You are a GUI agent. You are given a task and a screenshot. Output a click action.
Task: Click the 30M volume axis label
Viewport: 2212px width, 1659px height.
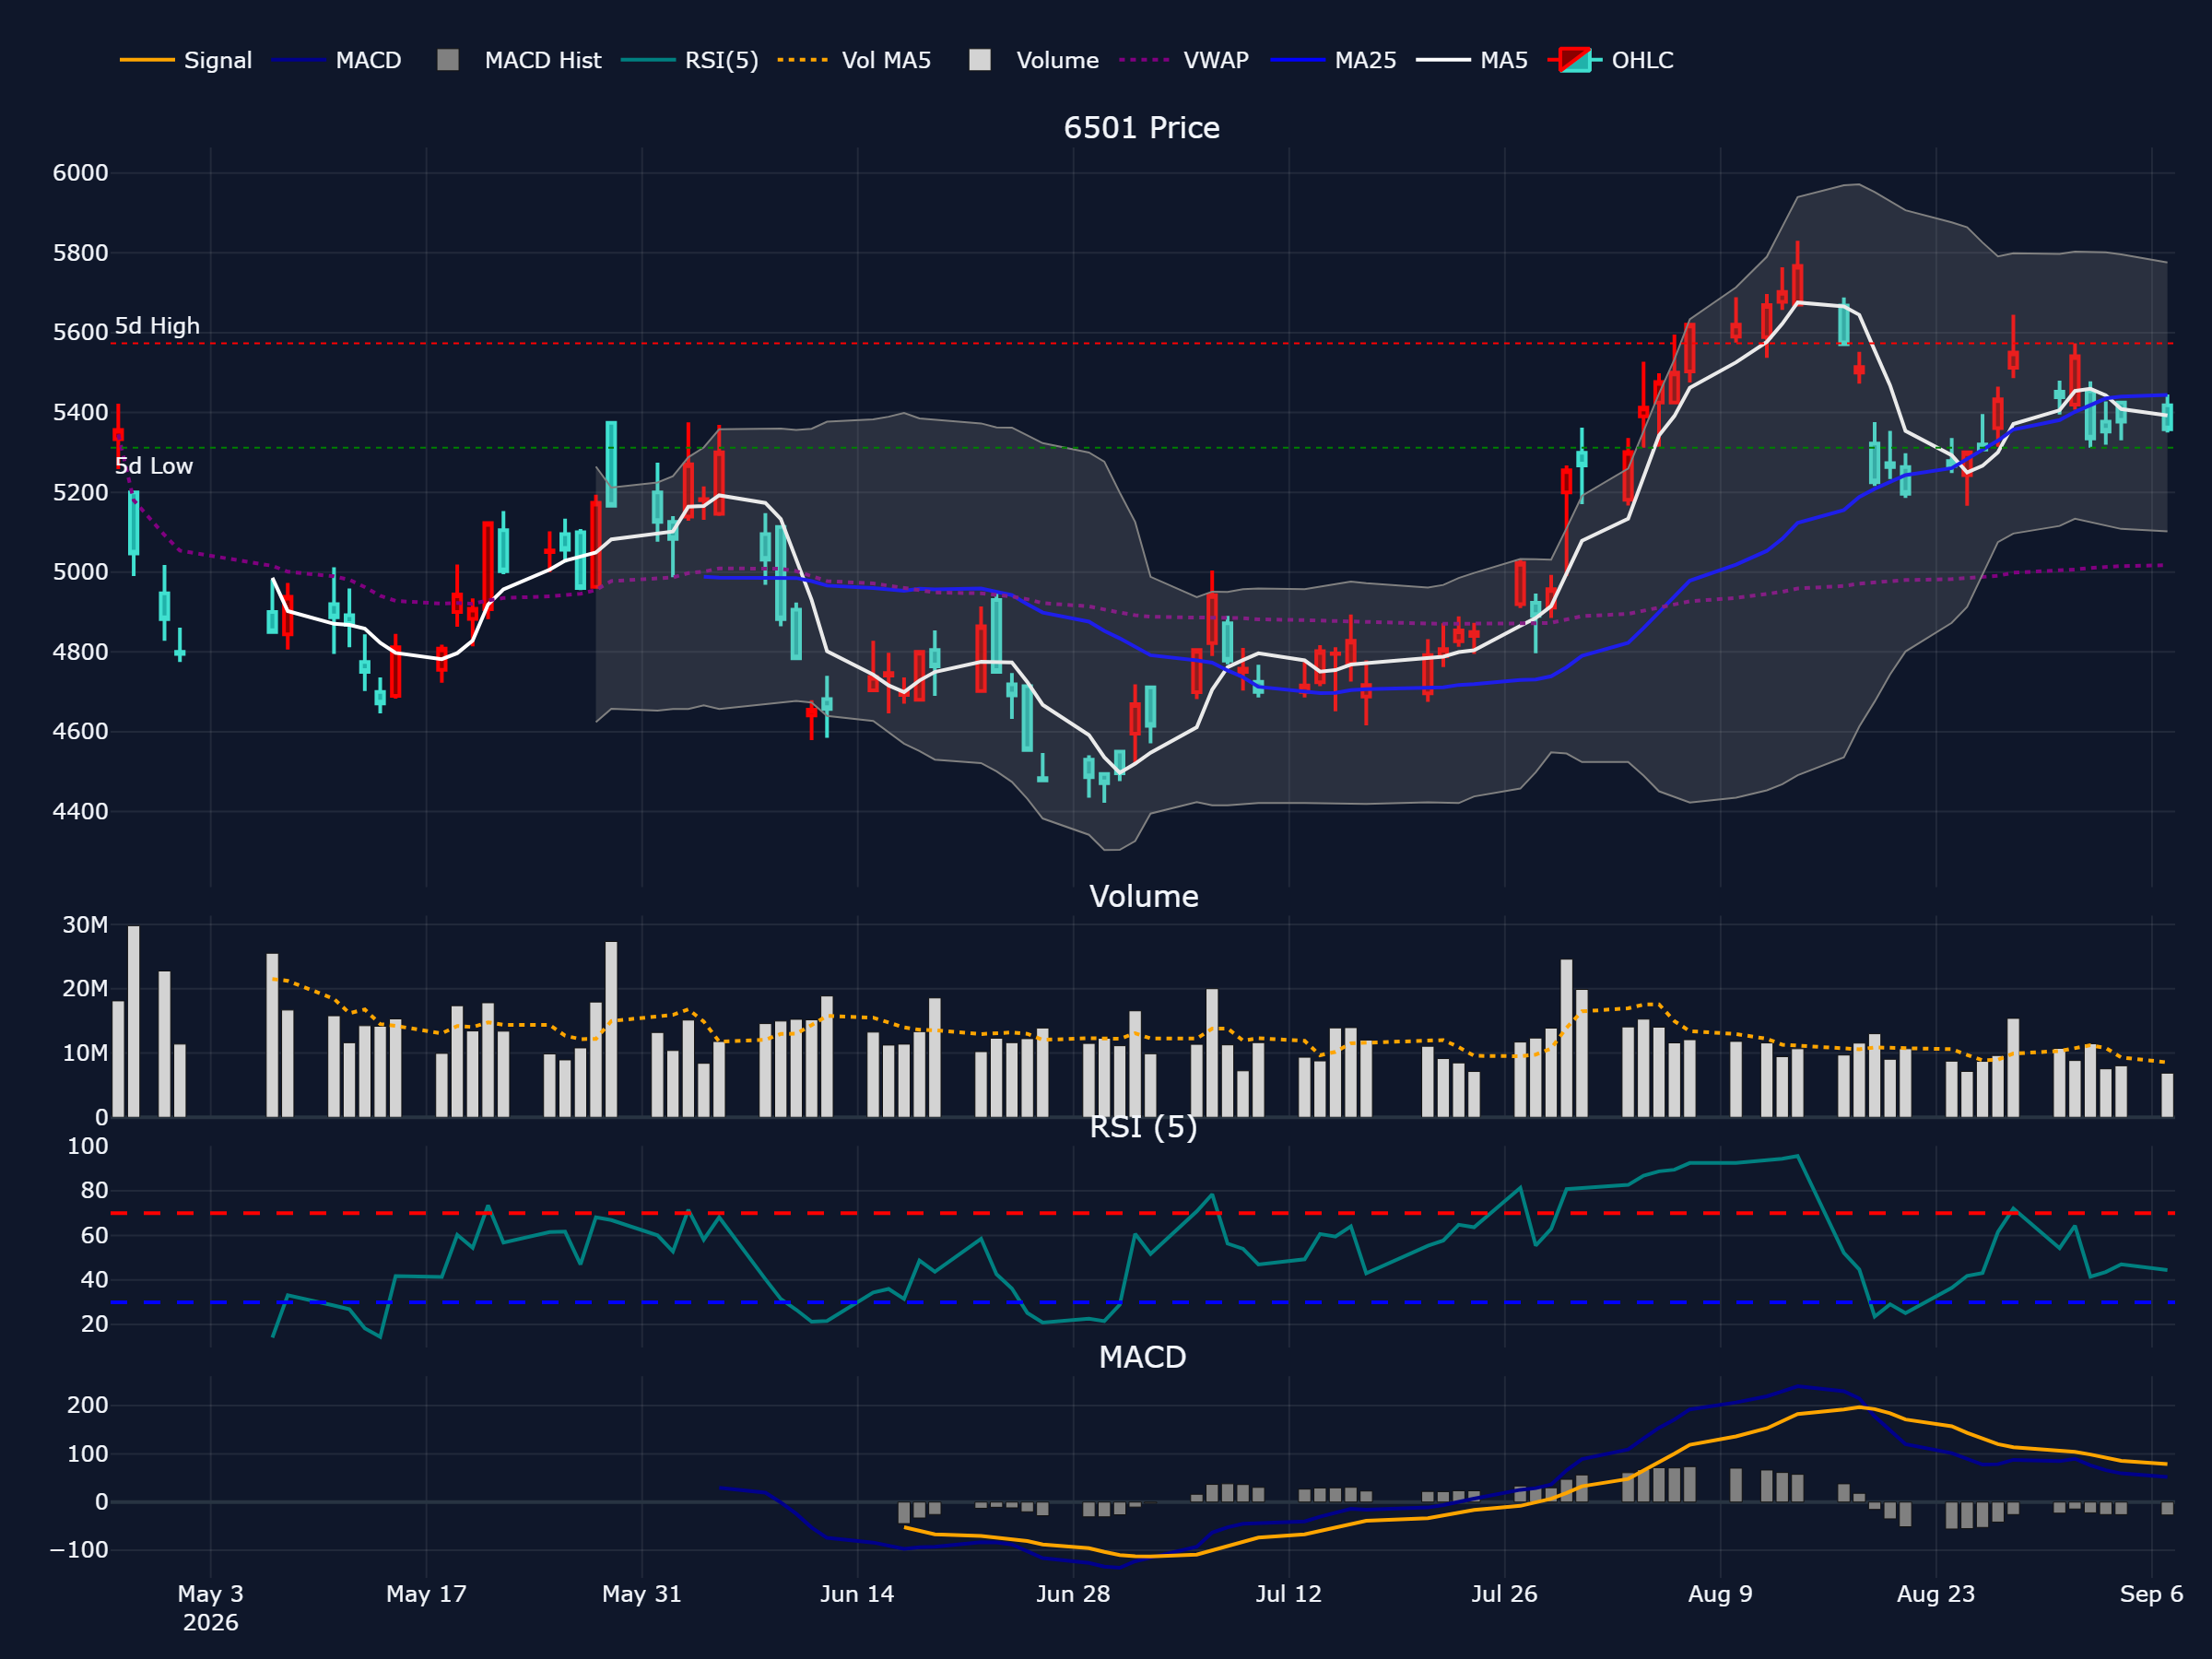pos(85,925)
